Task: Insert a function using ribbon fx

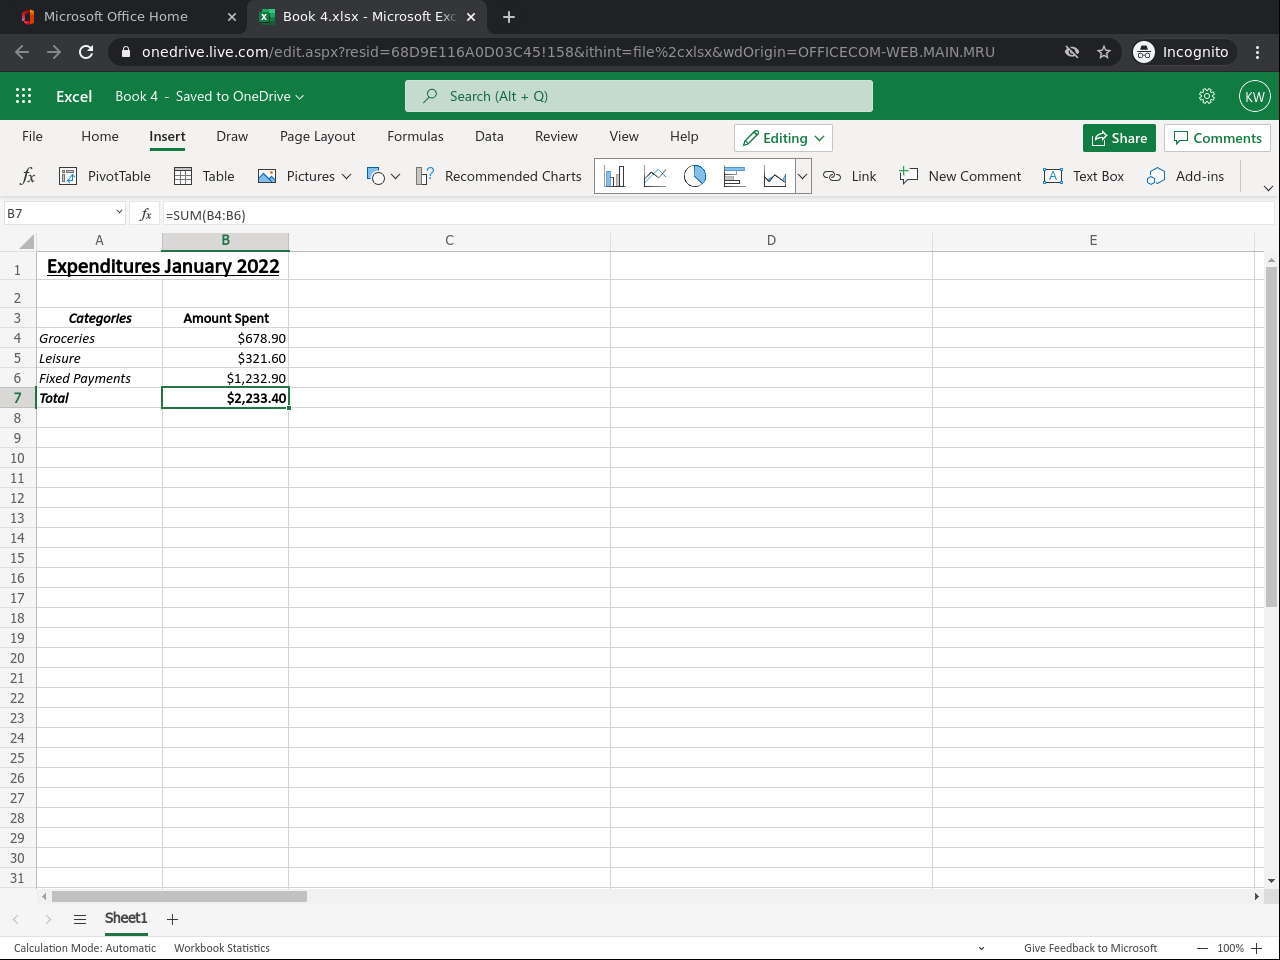Action: pos(28,176)
